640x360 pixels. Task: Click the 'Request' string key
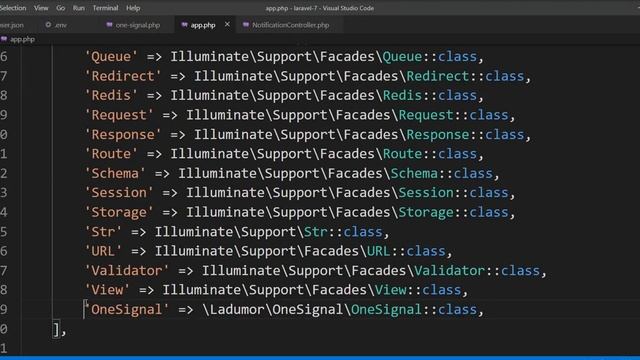click(119, 115)
